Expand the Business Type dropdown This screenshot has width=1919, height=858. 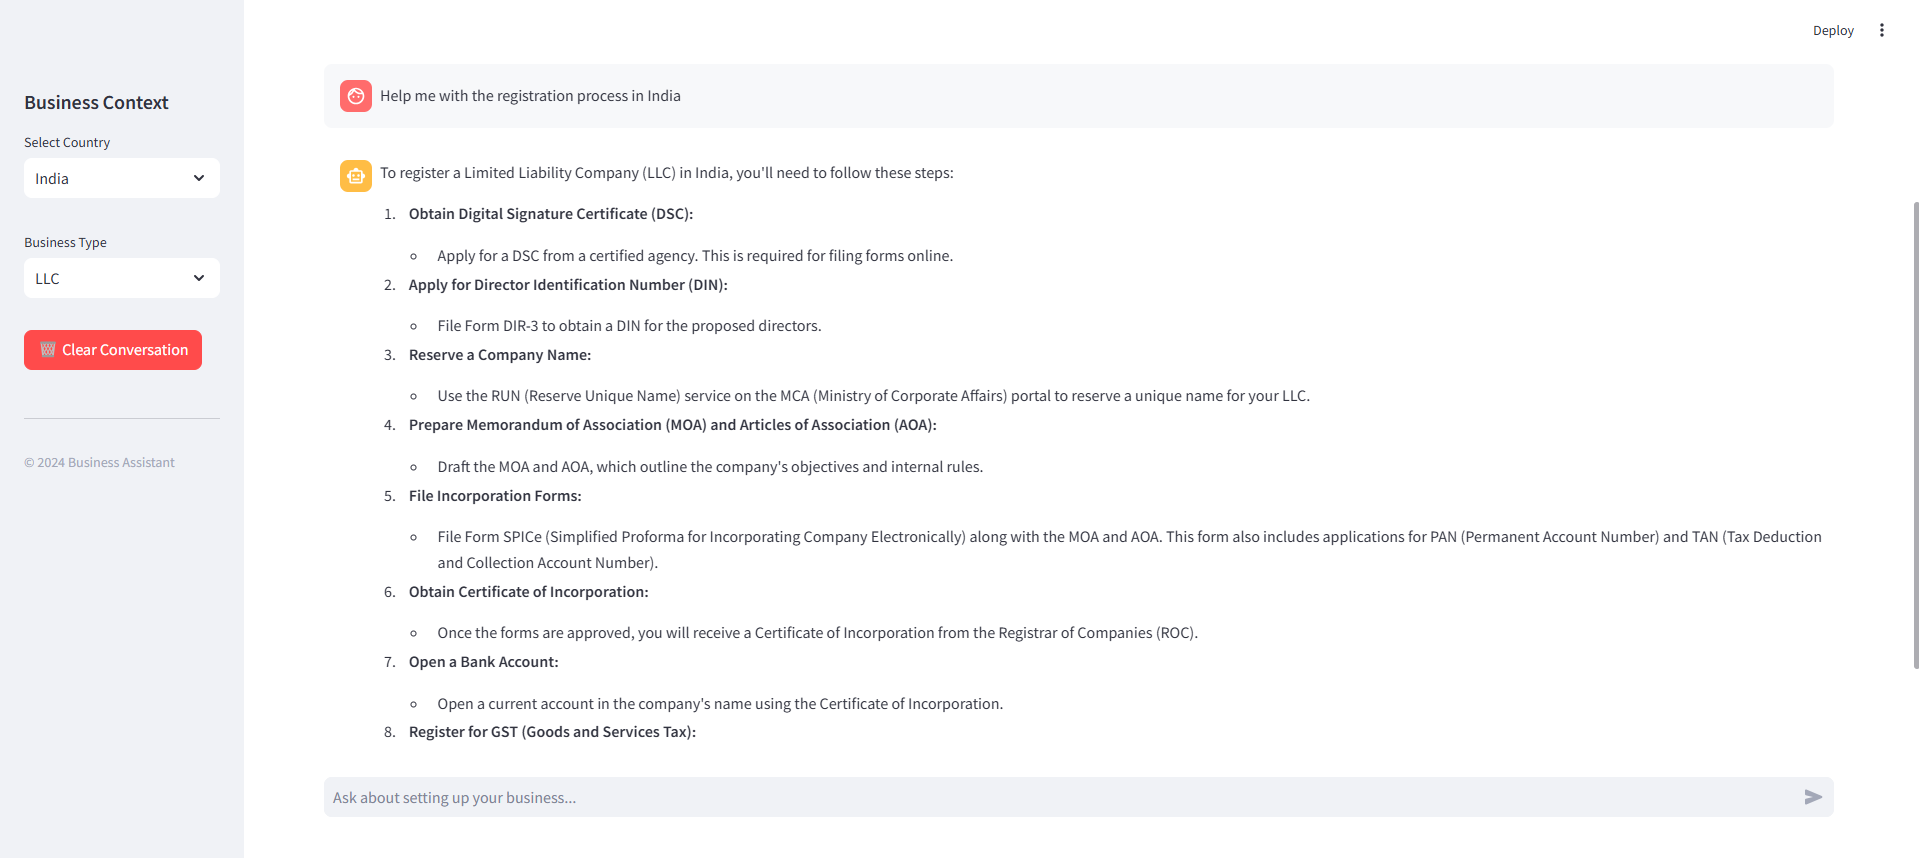[121, 278]
